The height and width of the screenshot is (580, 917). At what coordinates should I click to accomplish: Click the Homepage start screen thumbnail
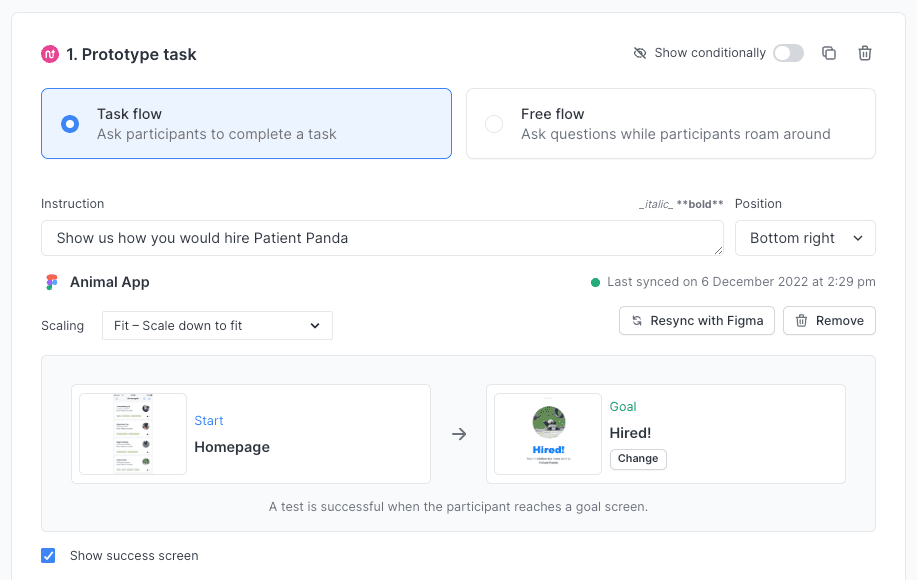131,434
